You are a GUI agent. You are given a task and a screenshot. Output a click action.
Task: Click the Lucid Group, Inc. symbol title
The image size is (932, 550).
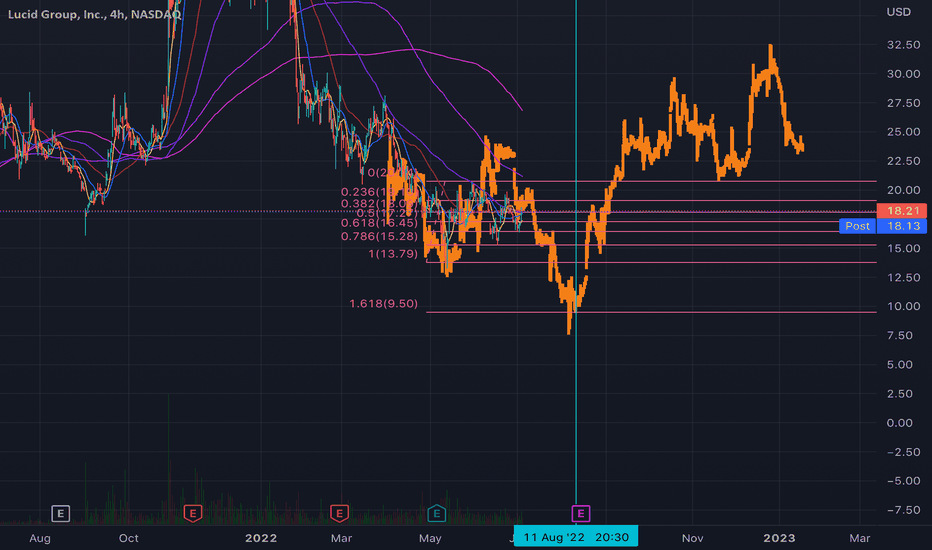click(x=95, y=14)
